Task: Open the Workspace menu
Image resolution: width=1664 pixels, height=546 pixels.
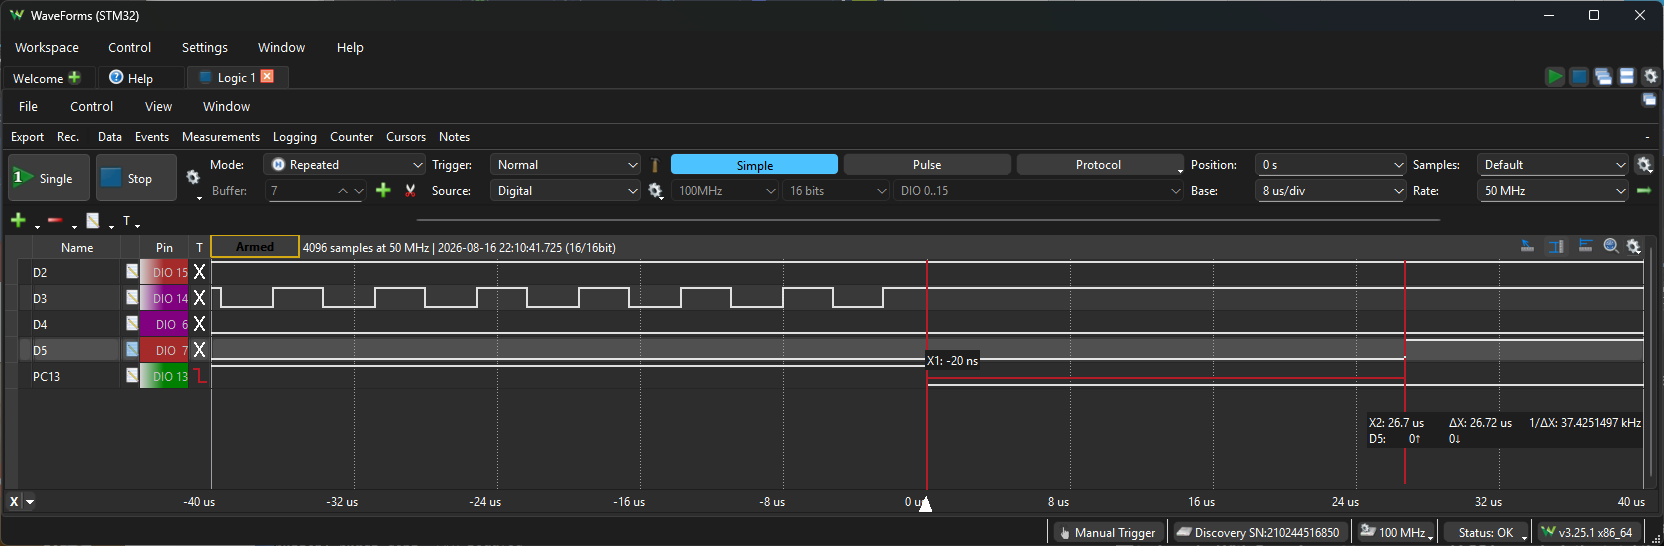Action: (47, 47)
